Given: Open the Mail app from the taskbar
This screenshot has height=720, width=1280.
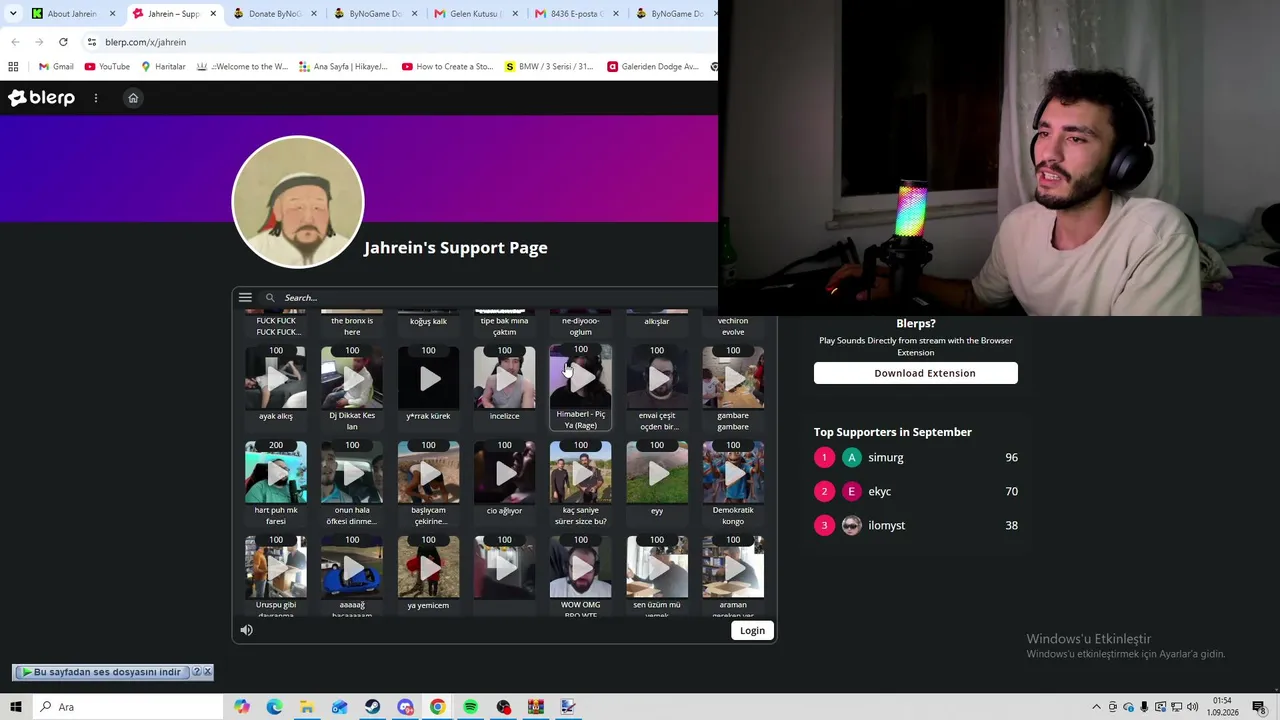Looking at the screenshot, I should pos(340,707).
